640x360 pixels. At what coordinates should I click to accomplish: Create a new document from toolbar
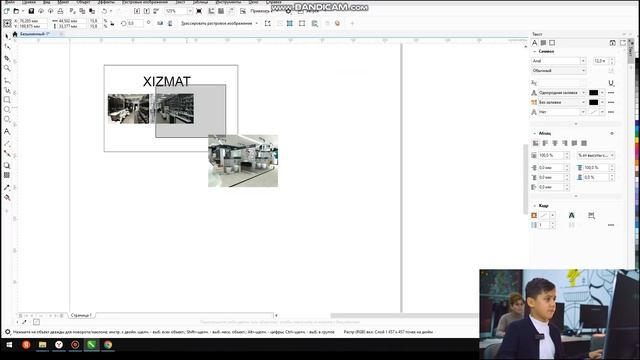pos(7,11)
